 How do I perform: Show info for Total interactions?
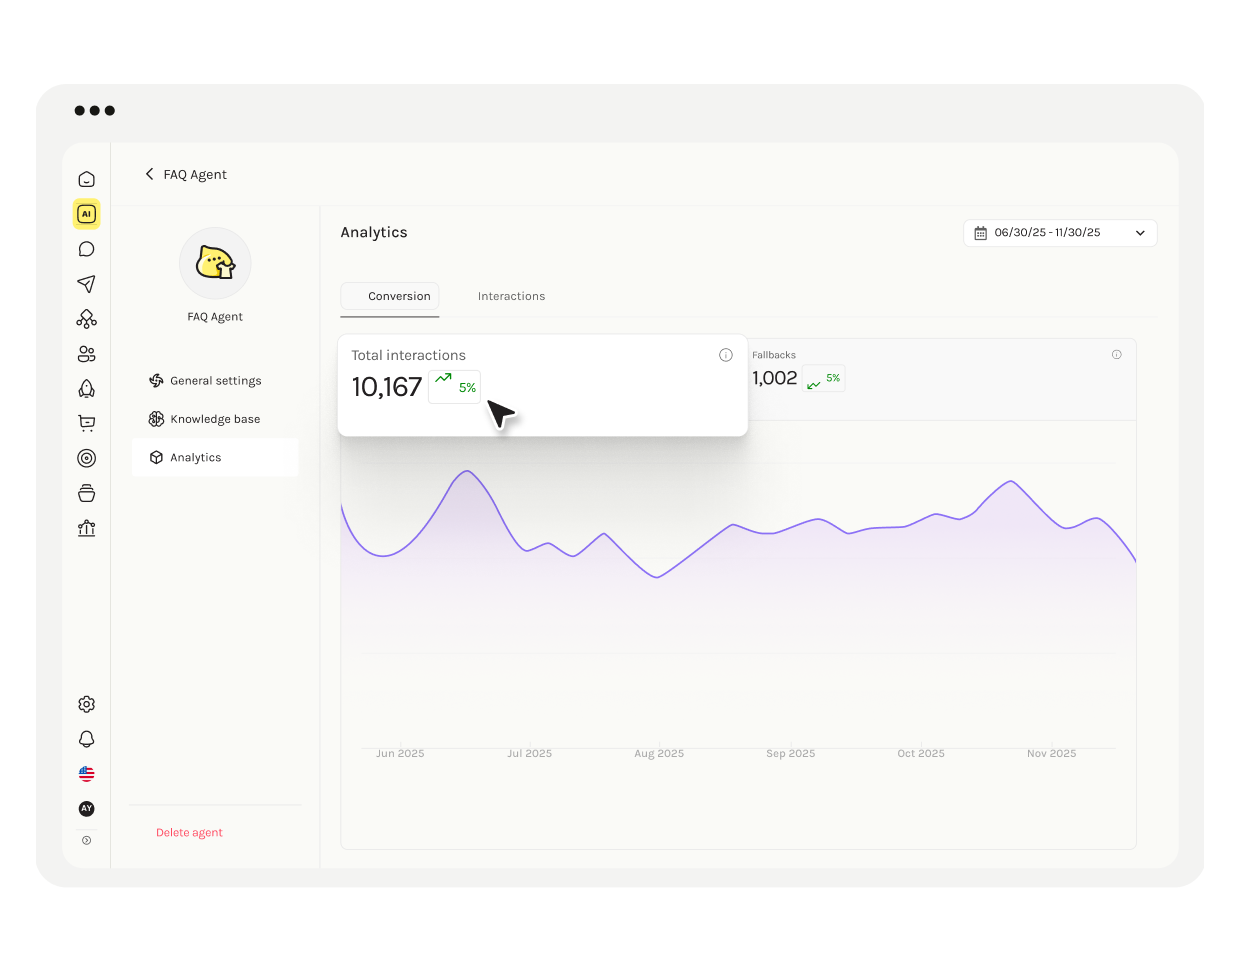click(x=726, y=355)
